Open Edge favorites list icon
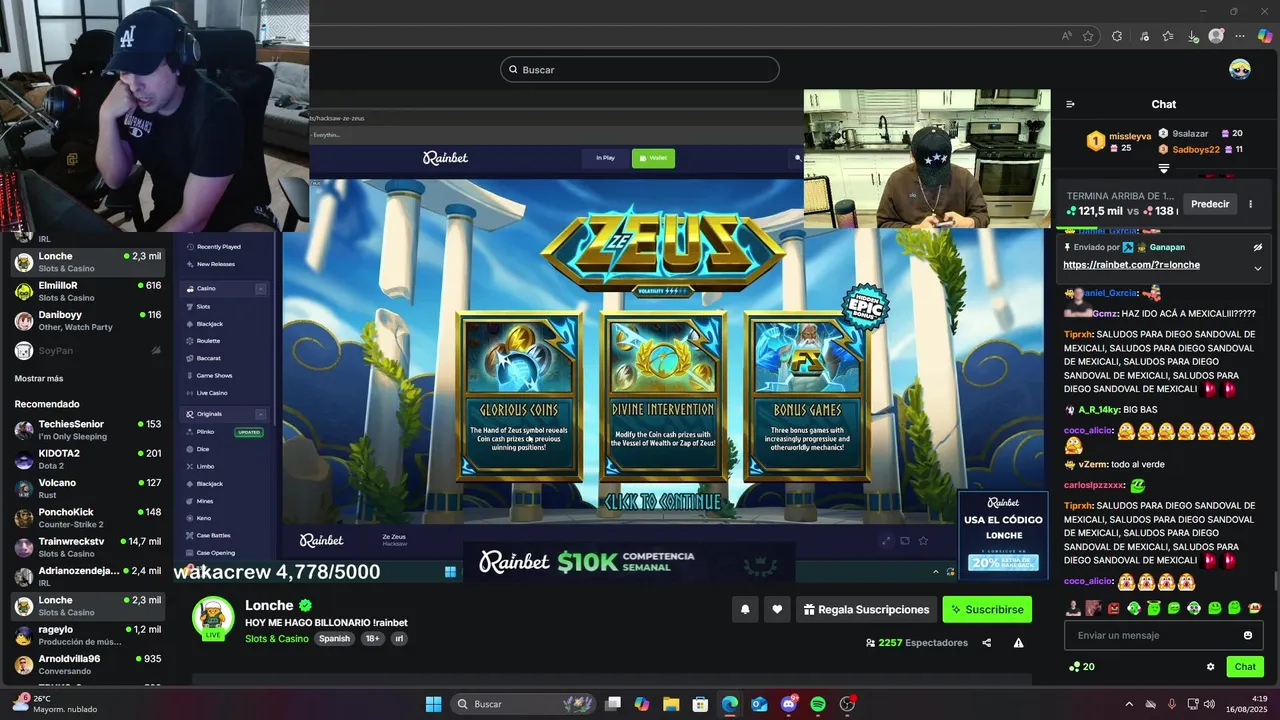The width and height of the screenshot is (1280, 720). pyautogui.click(x=1168, y=36)
